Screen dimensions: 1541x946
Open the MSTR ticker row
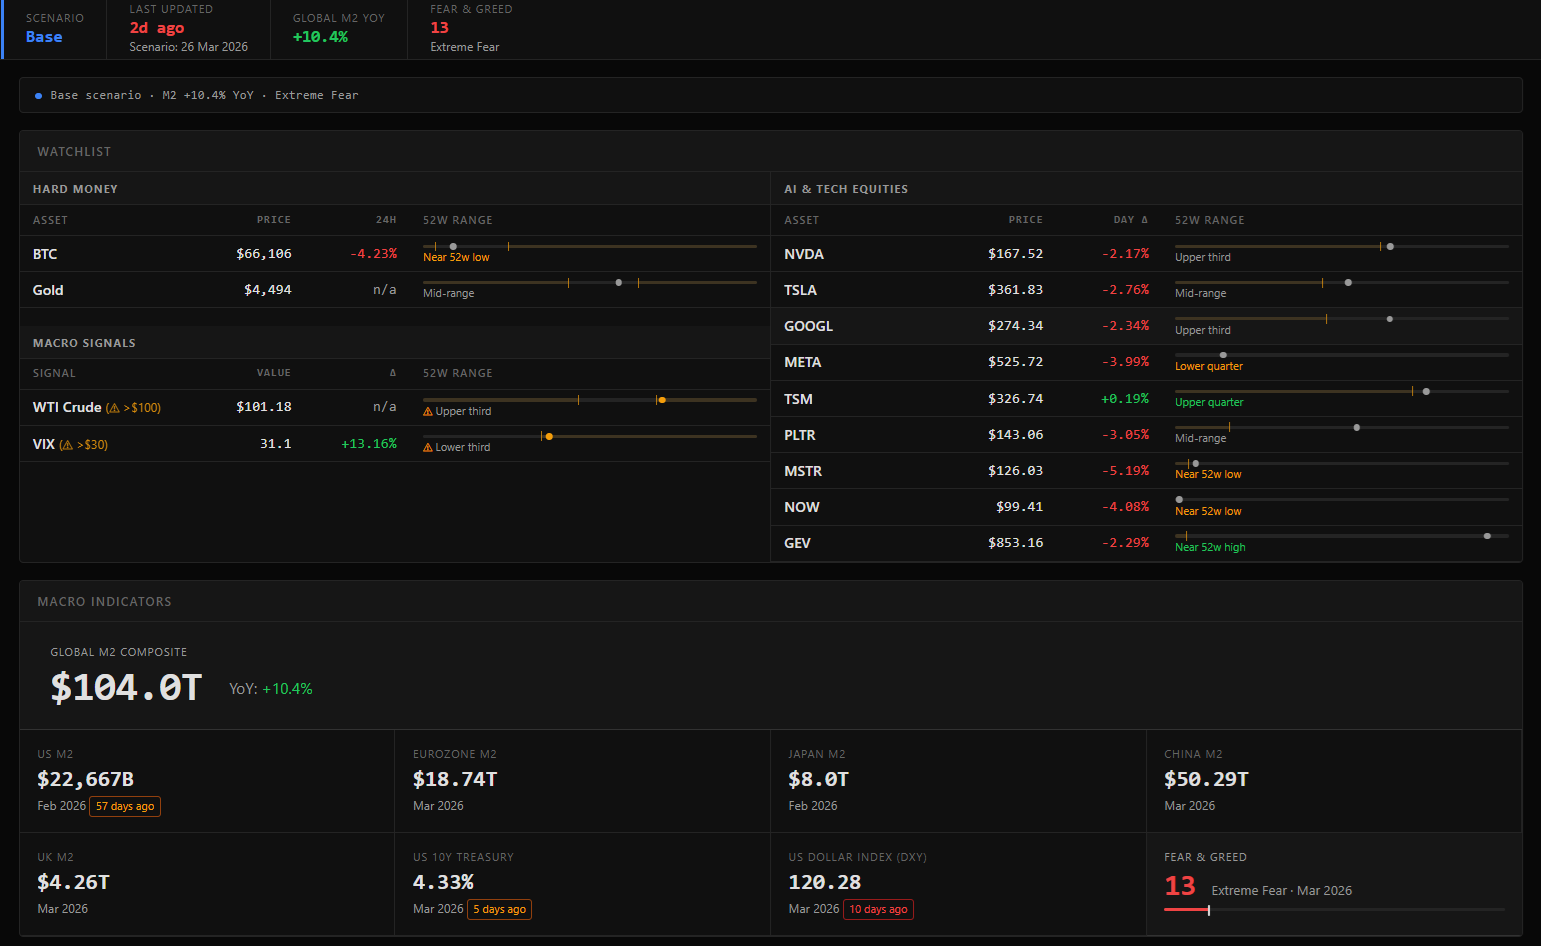click(803, 470)
